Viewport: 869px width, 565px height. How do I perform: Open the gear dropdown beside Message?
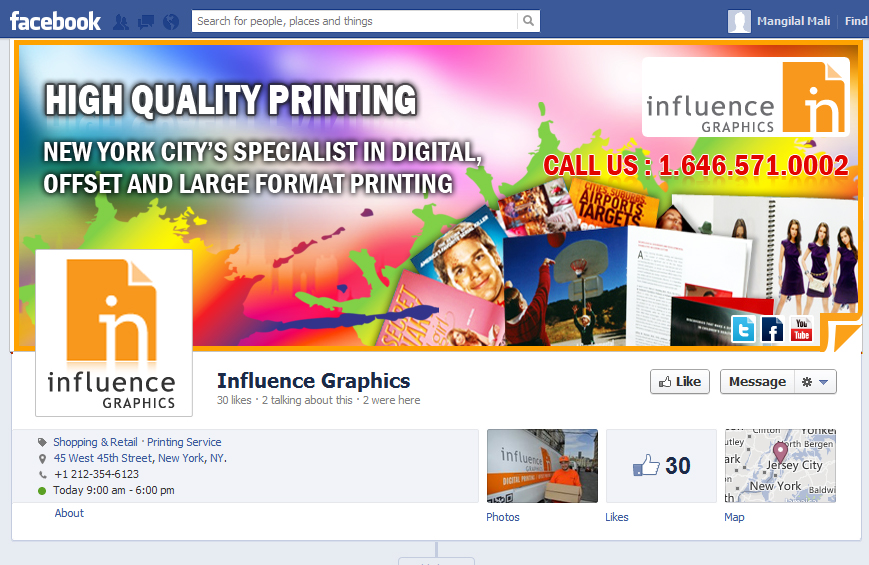(815, 382)
